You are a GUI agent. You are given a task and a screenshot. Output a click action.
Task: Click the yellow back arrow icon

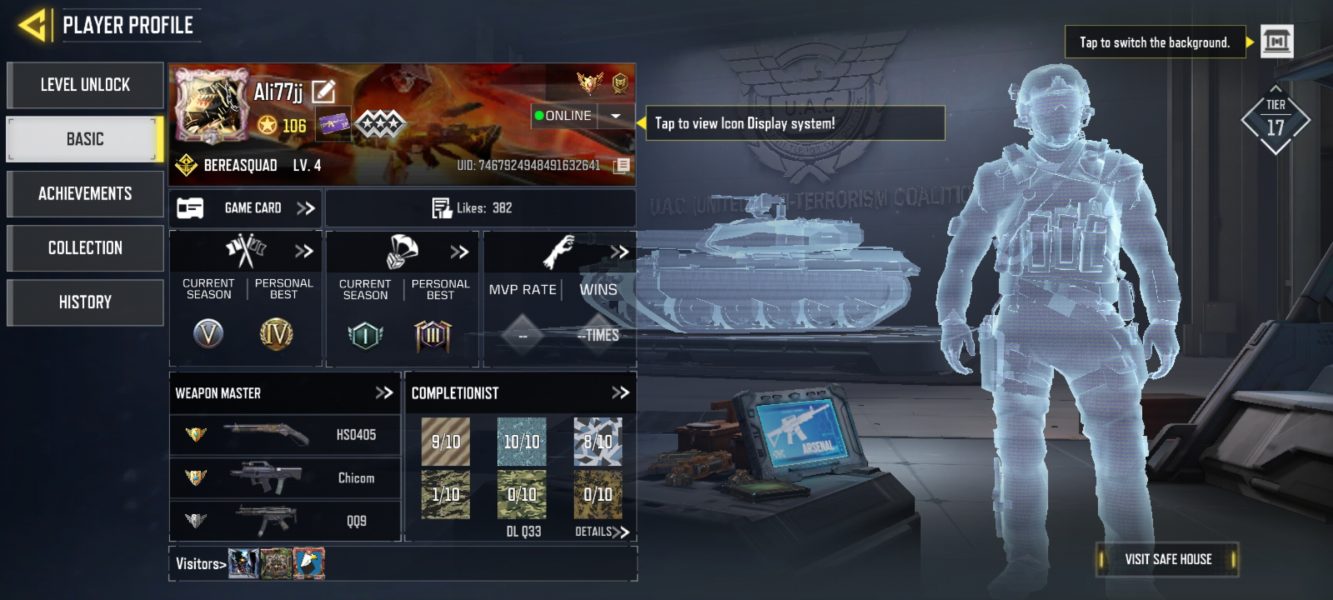(x=33, y=24)
